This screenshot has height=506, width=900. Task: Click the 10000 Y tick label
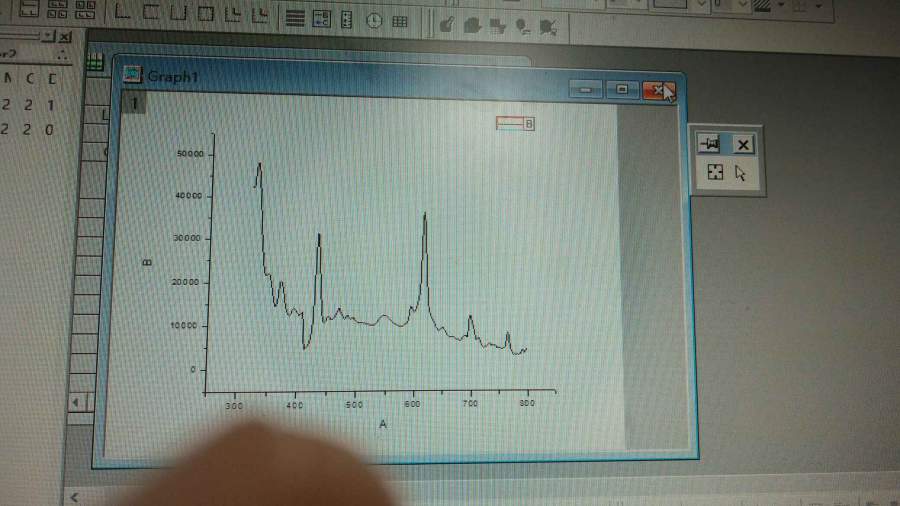(184, 325)
